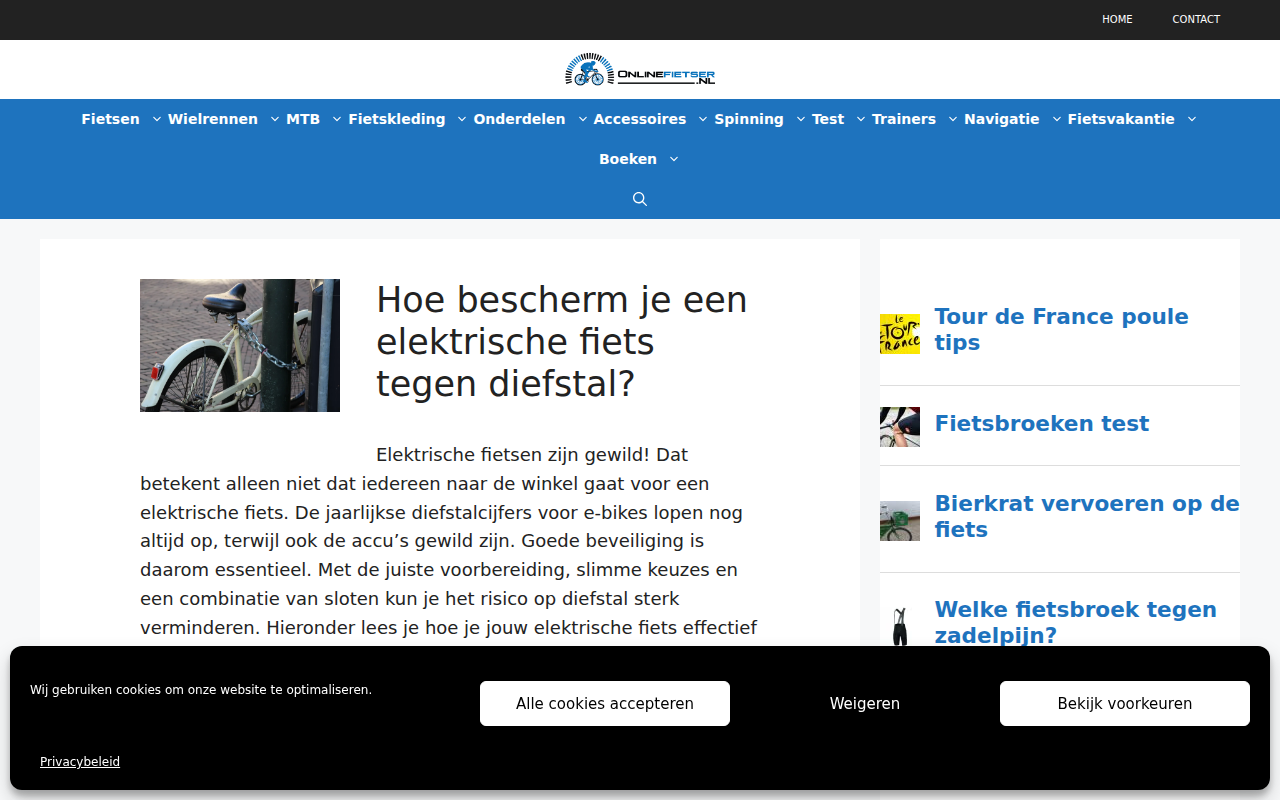Expand the Accessoires submenu arrow

click(x=703, y=119)
